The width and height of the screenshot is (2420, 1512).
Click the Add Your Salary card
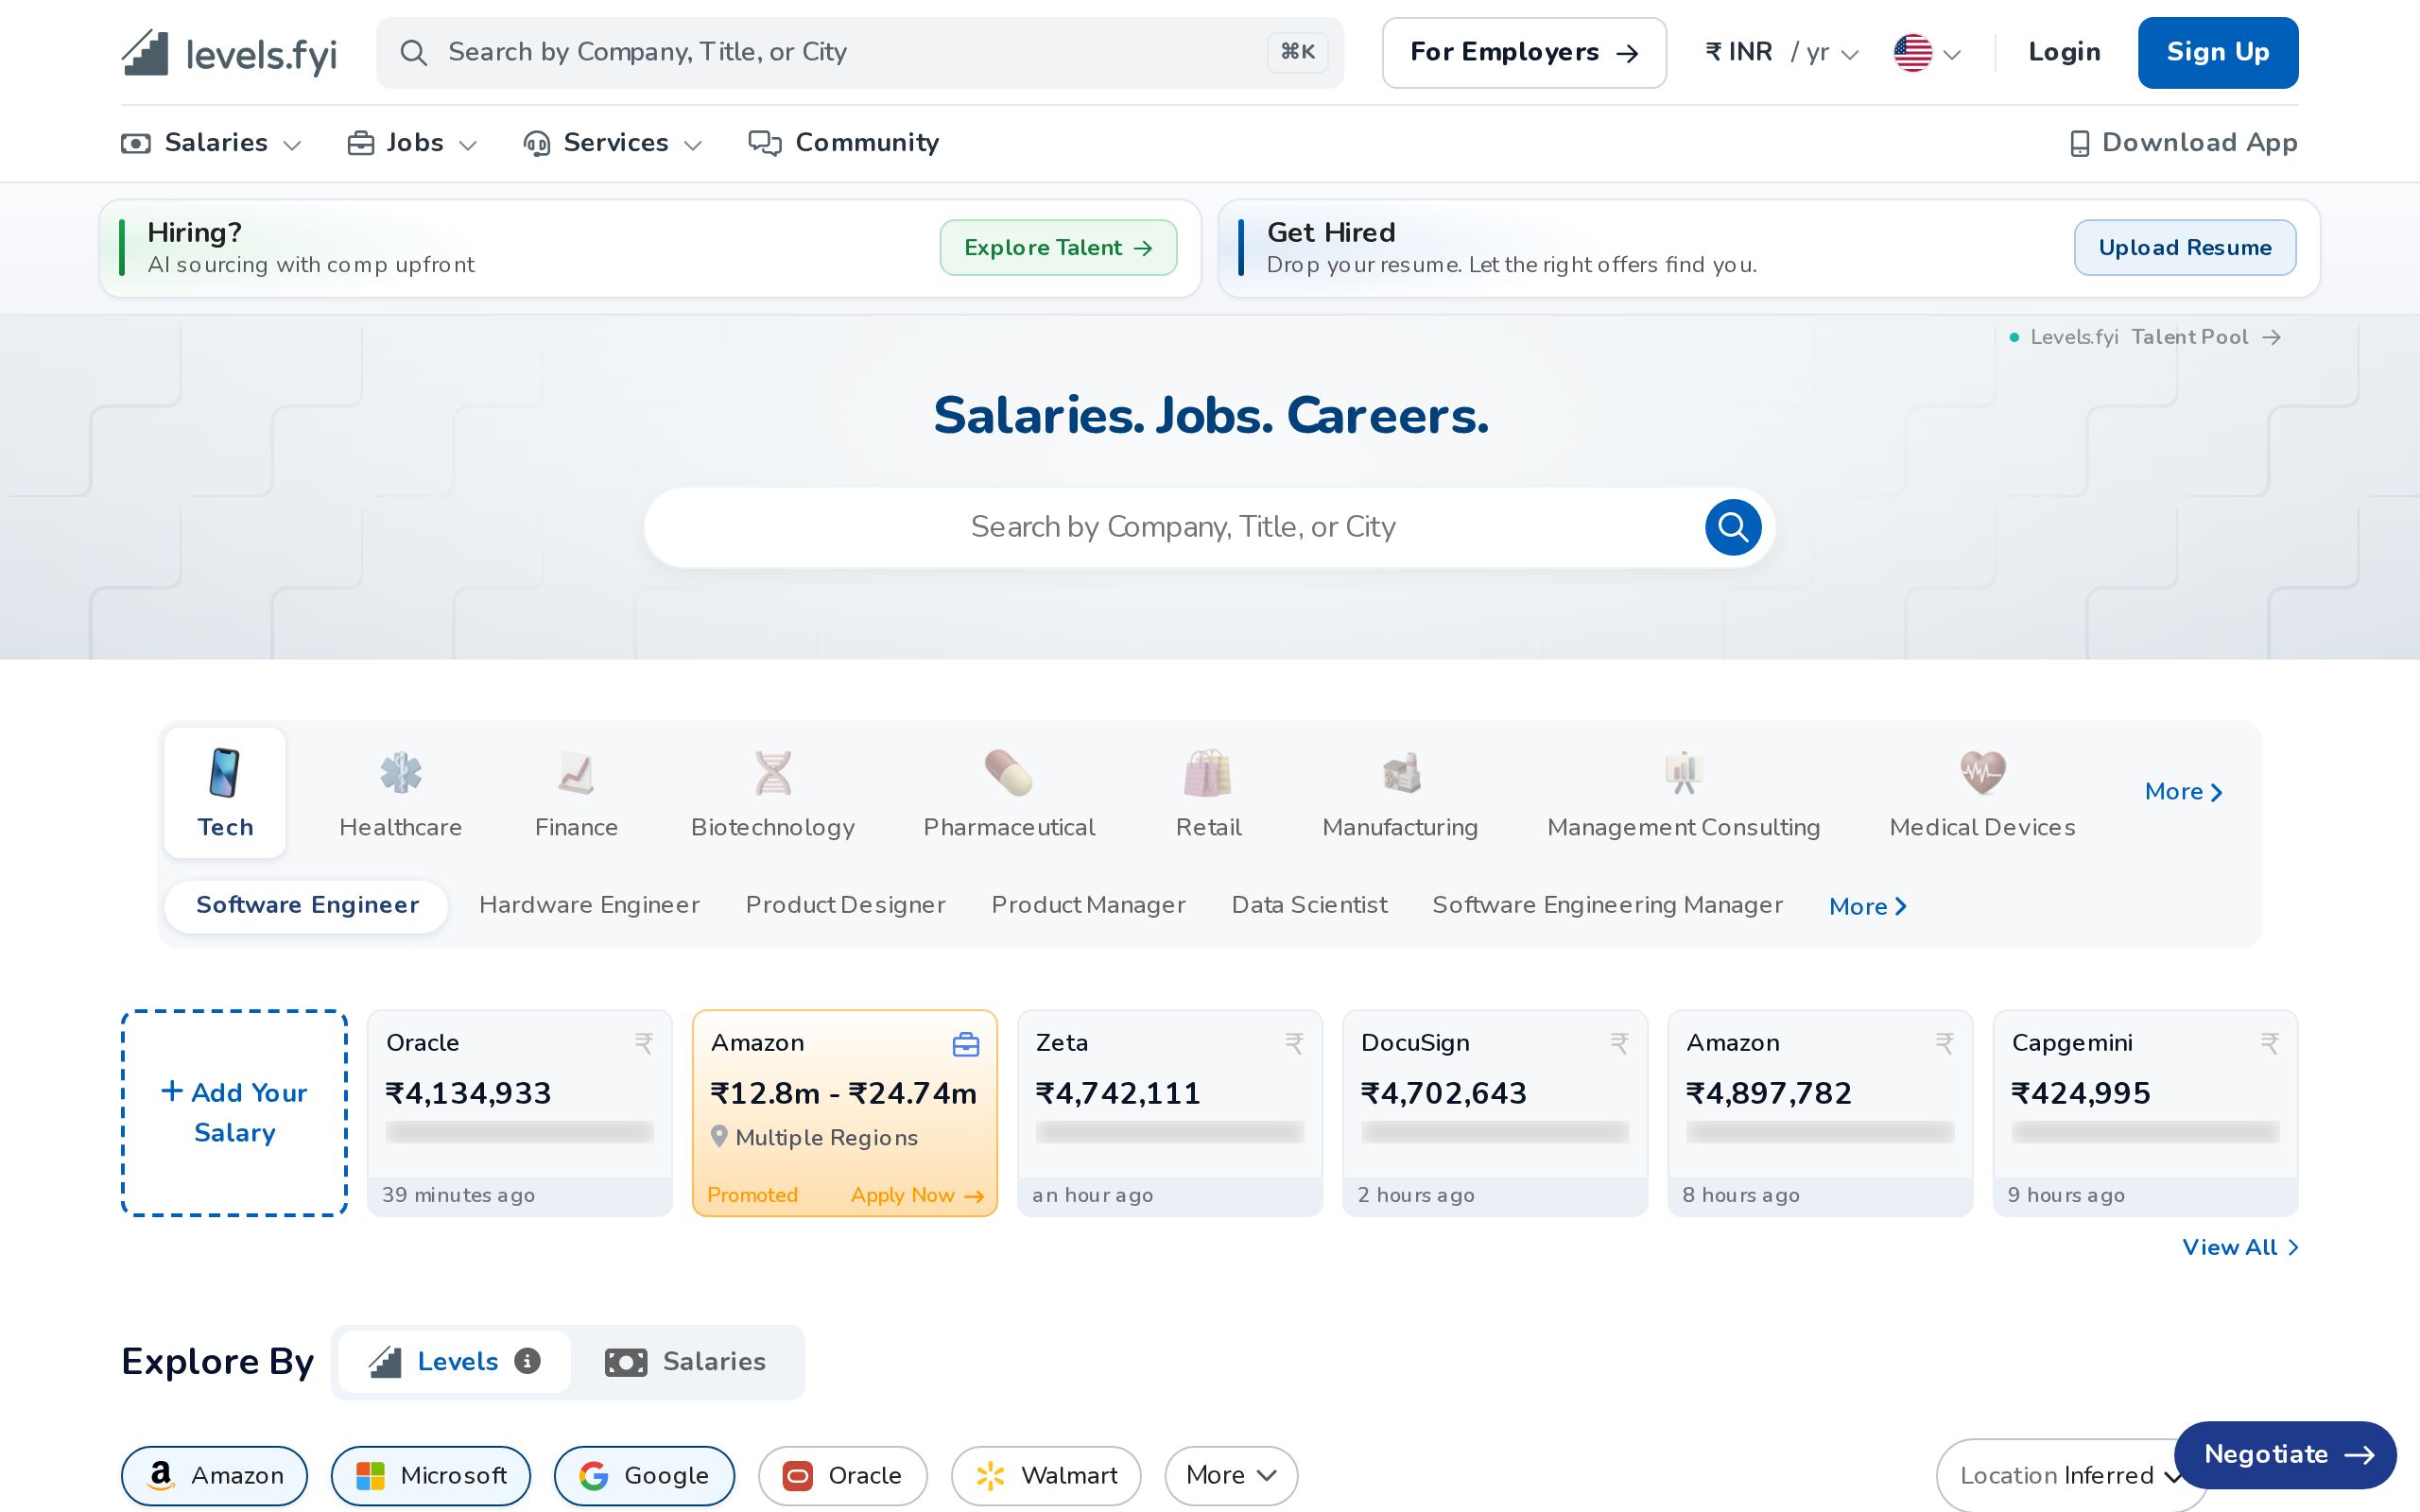(234, 1113)
